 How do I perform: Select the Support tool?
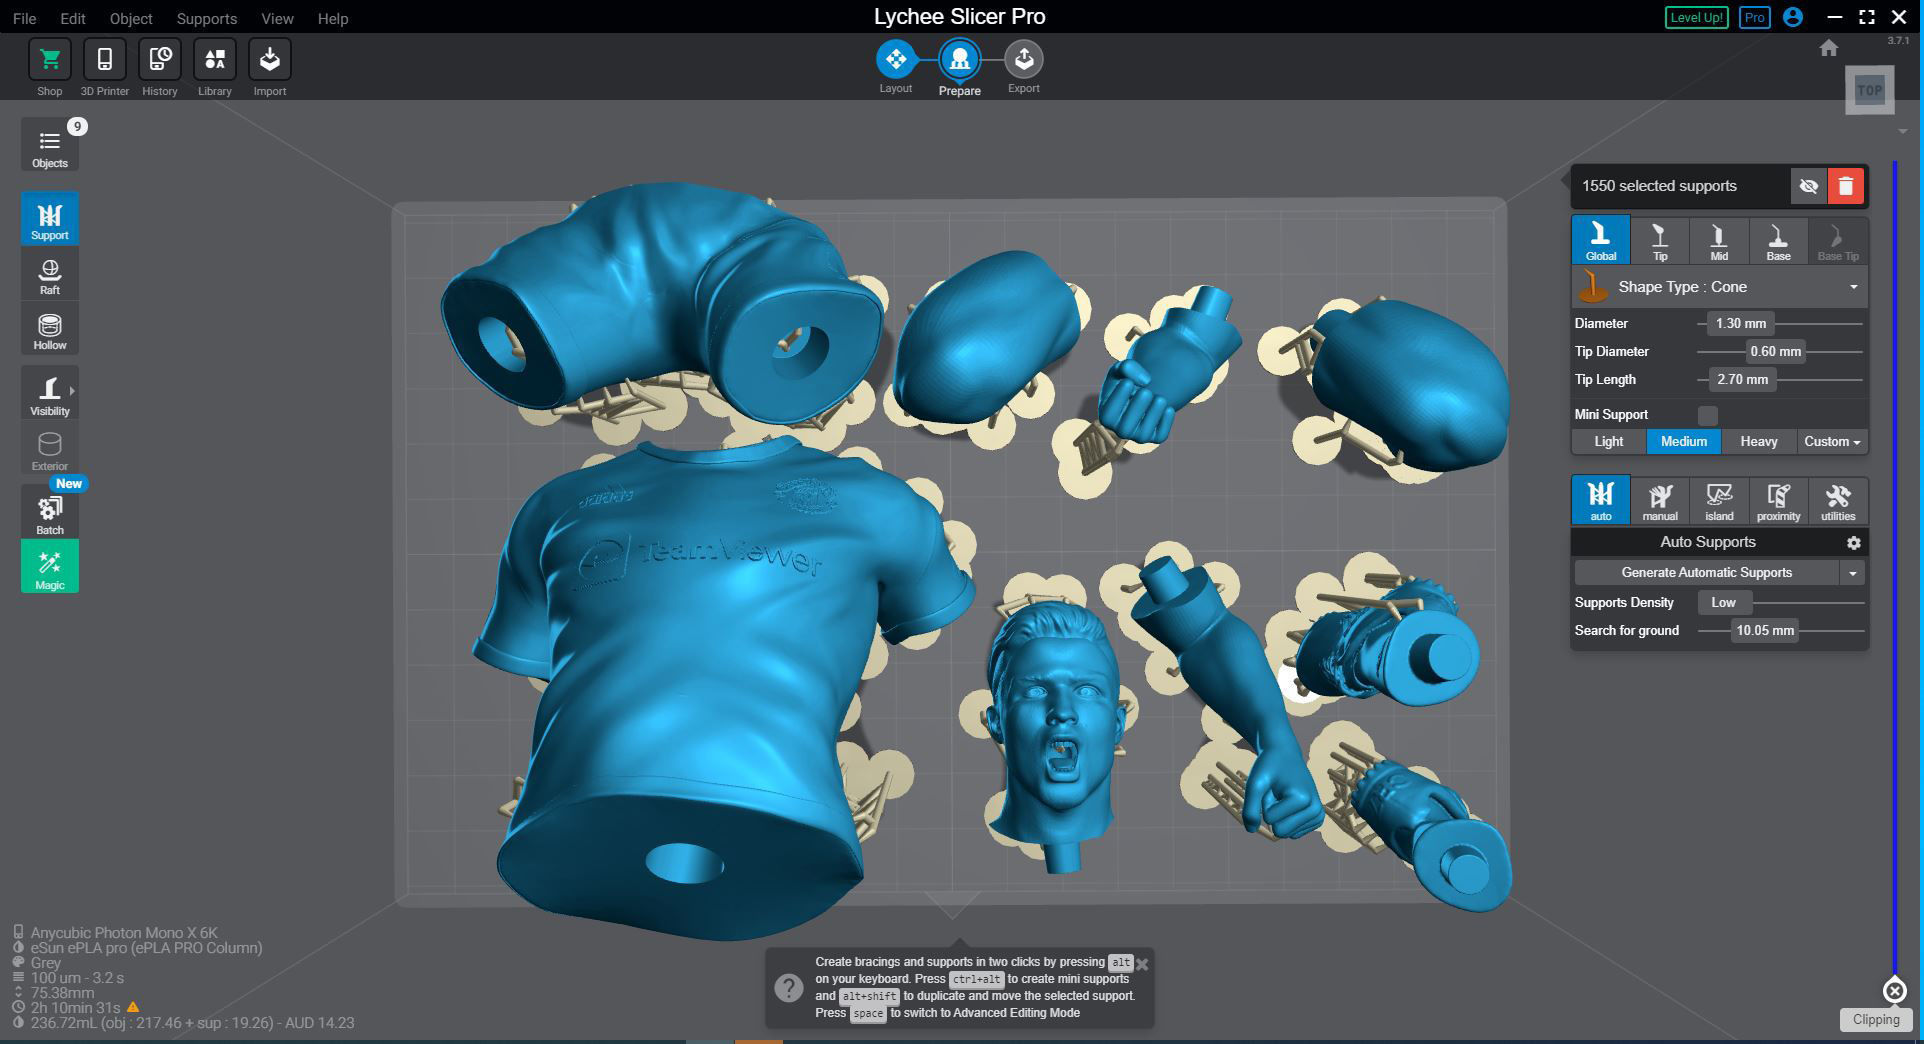coord(49,218)
